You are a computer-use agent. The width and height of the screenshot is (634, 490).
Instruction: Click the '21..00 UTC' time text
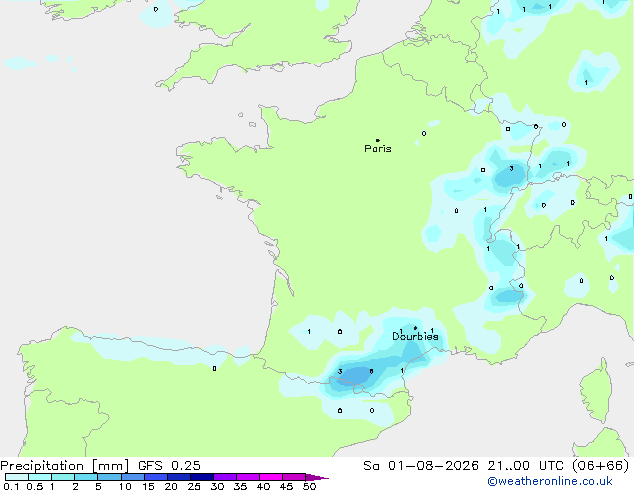[x=525, y=466]
